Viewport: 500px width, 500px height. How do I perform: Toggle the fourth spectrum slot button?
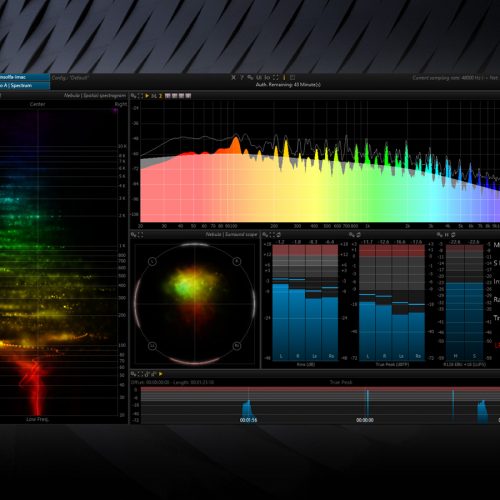[x=188, y=96]
